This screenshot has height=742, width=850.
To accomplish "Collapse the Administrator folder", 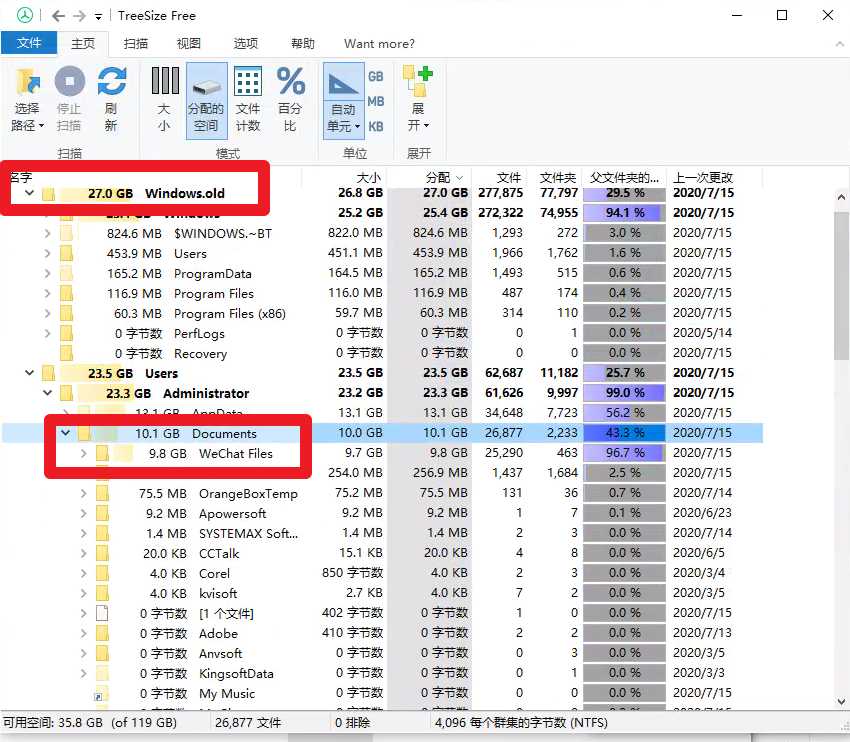I will point(48,393).
